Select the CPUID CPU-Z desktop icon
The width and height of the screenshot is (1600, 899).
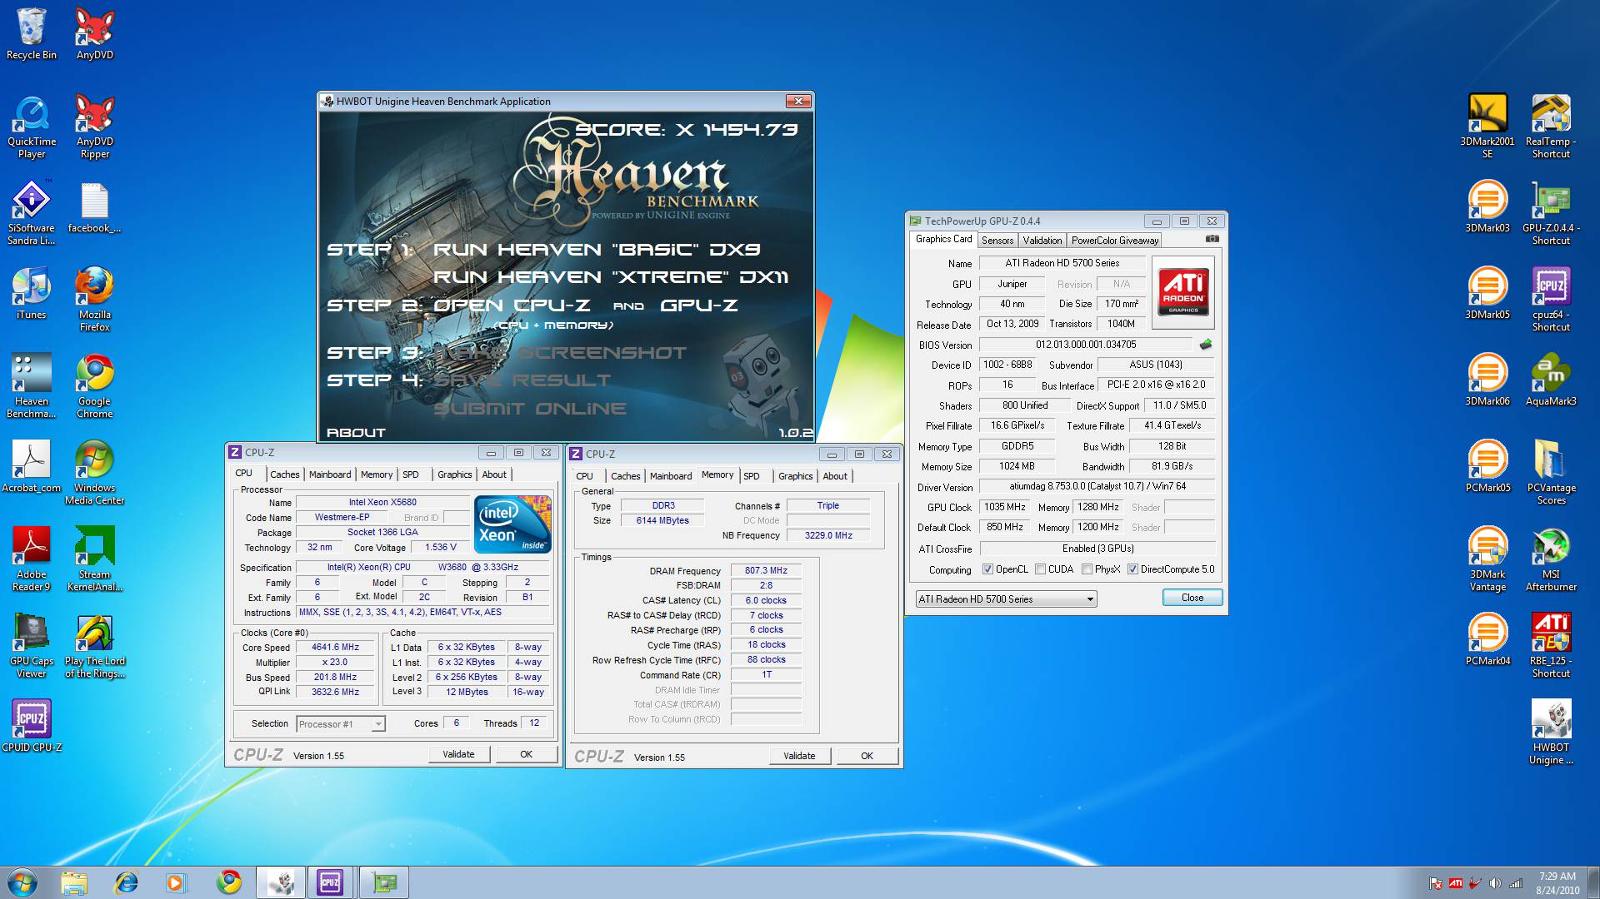click(x=31, y=726)
